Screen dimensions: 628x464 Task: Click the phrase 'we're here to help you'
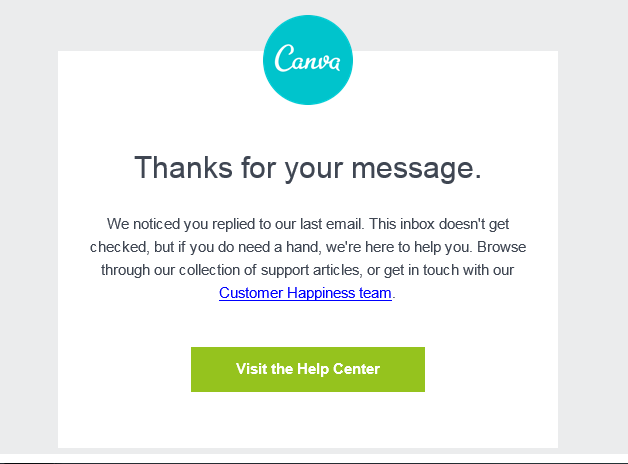[x=399, y=247]
